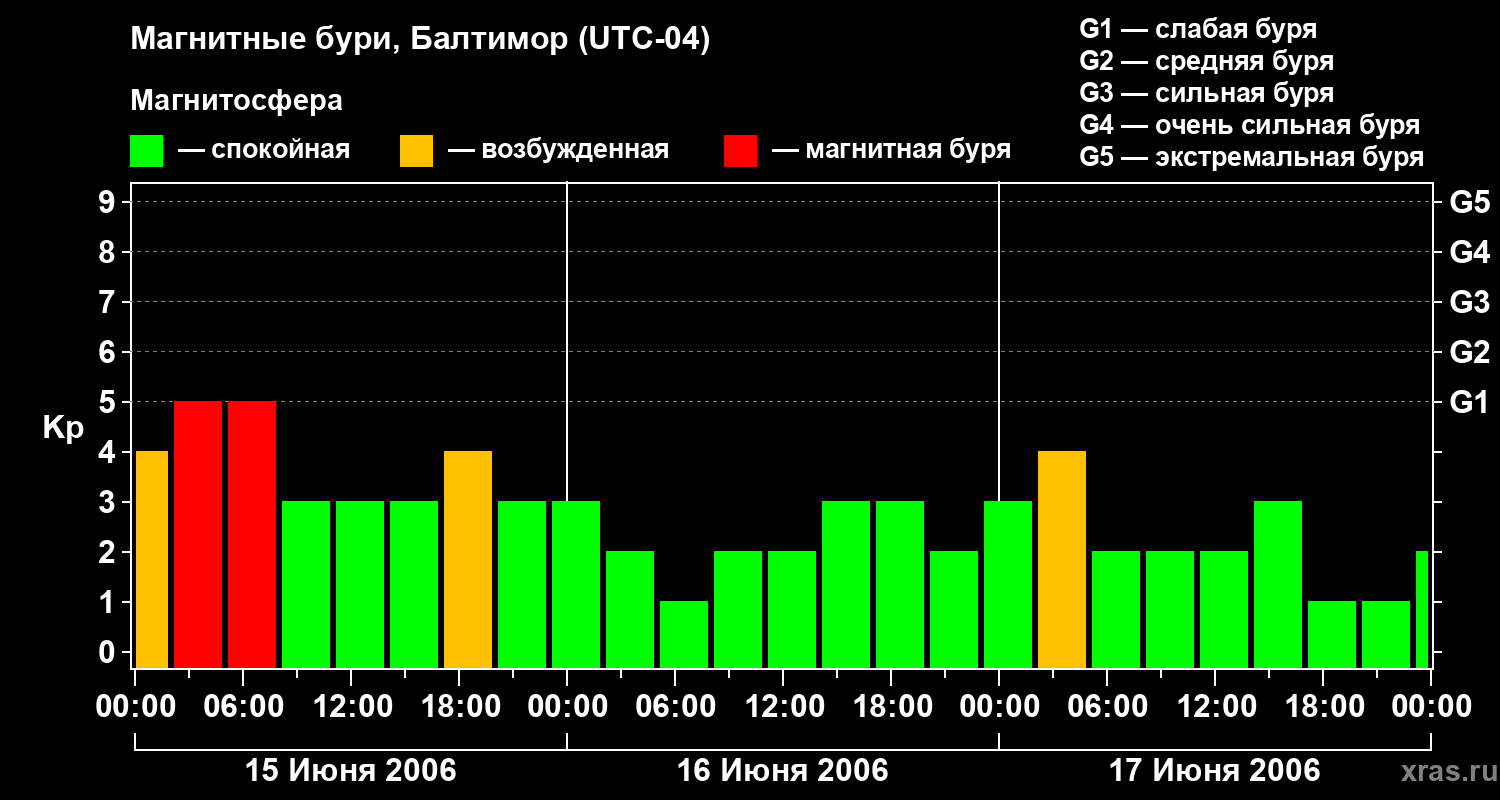Click the 'G3 — сильная буря' legend line

click(1207, 93)
